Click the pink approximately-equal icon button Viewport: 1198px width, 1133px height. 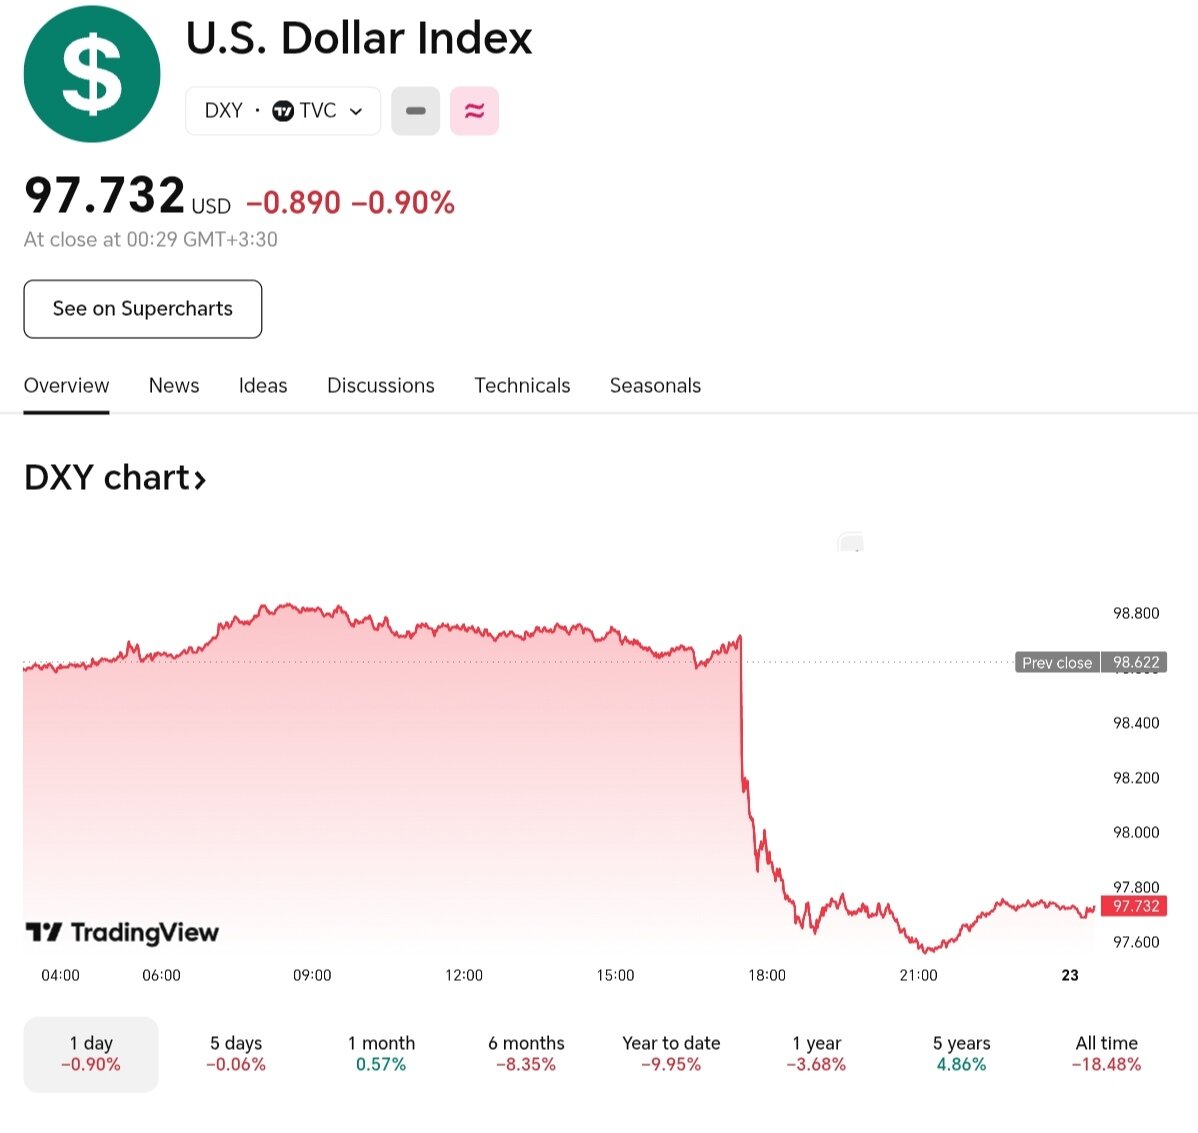(x=474, y=111)
